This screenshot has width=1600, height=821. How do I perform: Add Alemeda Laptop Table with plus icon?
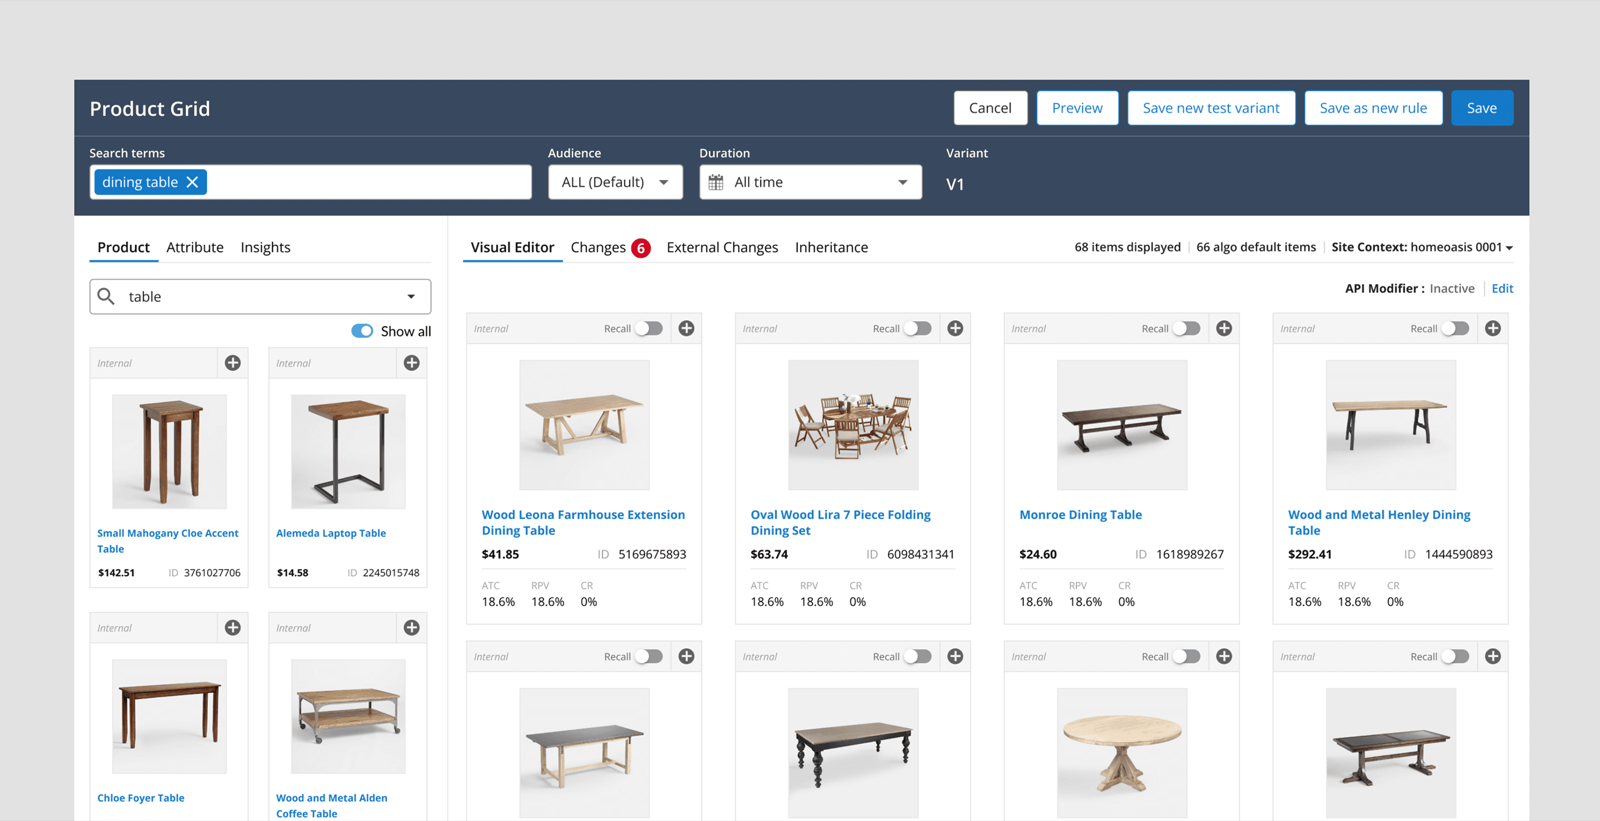pos(412,363)
